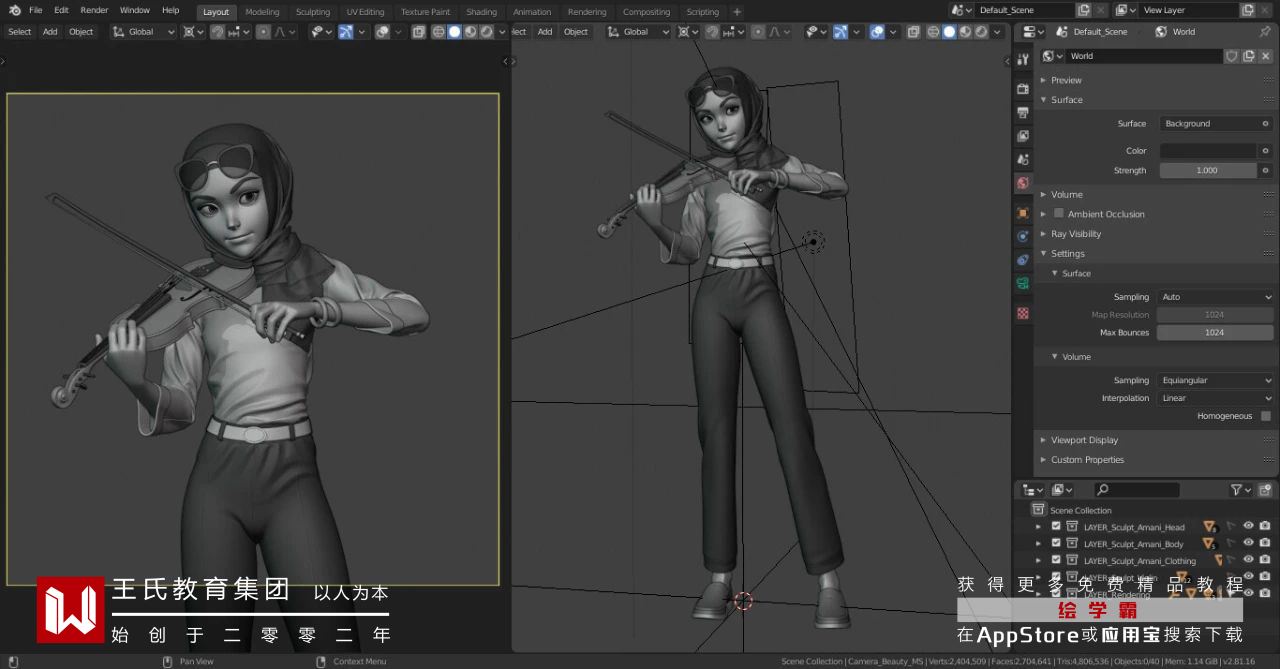Click the new scene icon next to Default_Scene
This screenshot has height=669, width=1280.
[x=1084, y=10]
